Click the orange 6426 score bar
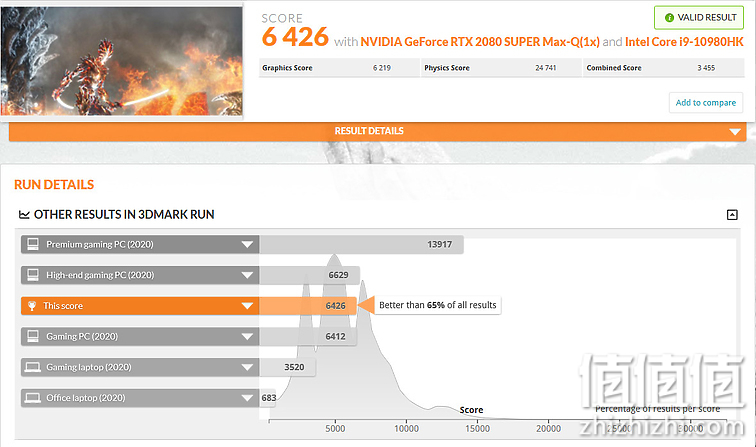 (308, 306)
